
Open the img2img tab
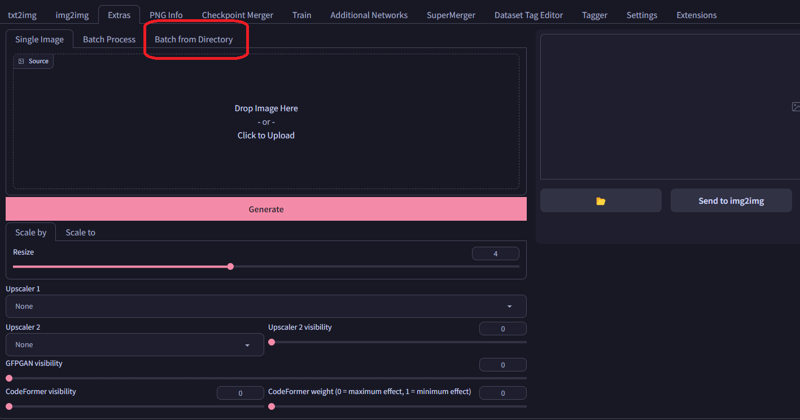coord(72,15)
